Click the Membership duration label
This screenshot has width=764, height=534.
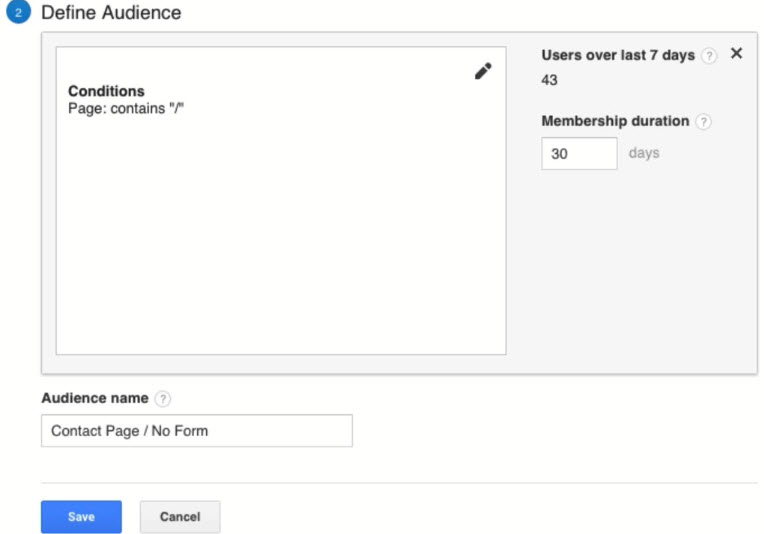(x=615, y=121)
